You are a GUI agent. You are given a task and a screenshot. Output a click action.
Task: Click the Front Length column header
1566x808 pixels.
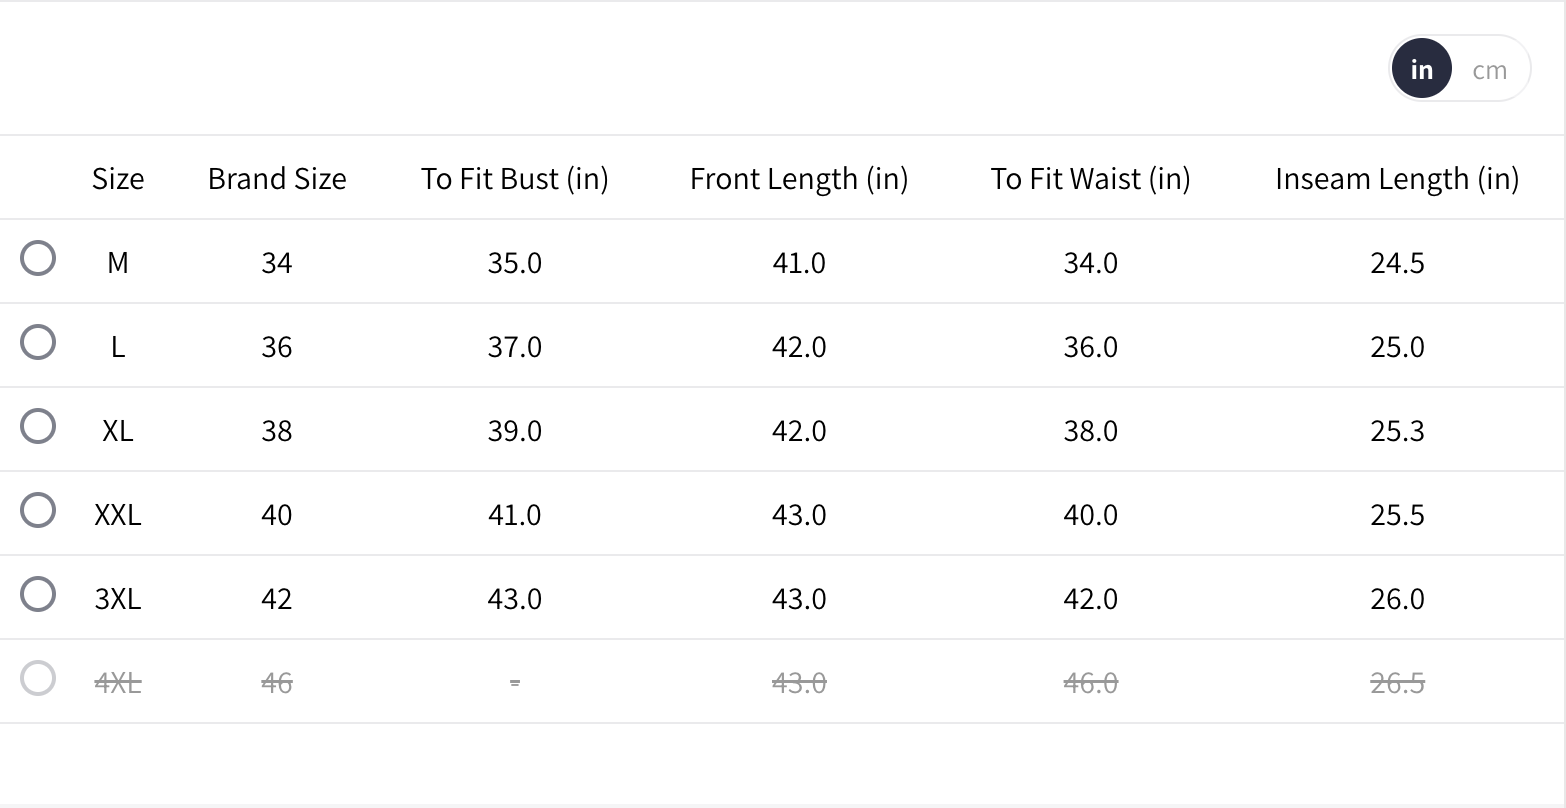[x=799, y=179]
